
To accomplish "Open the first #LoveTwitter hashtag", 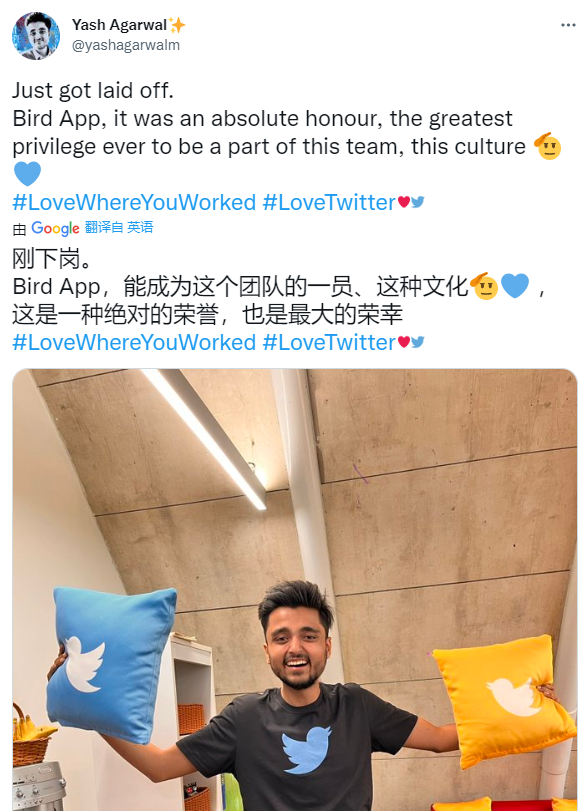I will pyautogui.click(x=329, y=202).
